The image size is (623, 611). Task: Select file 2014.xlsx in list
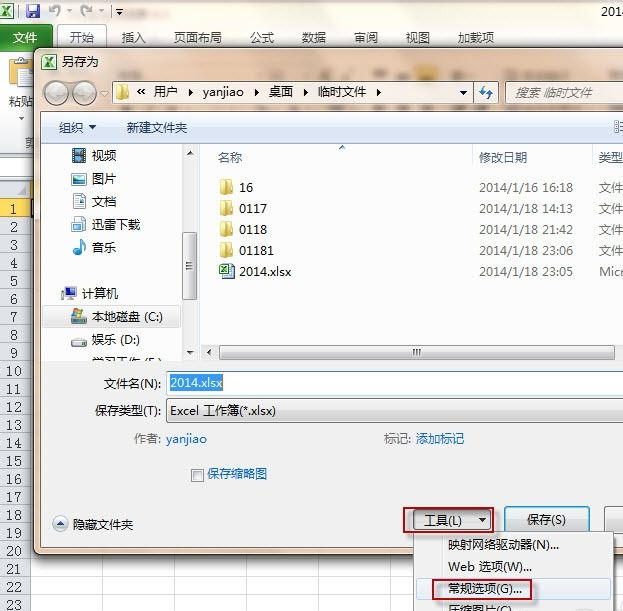point(255,272)
